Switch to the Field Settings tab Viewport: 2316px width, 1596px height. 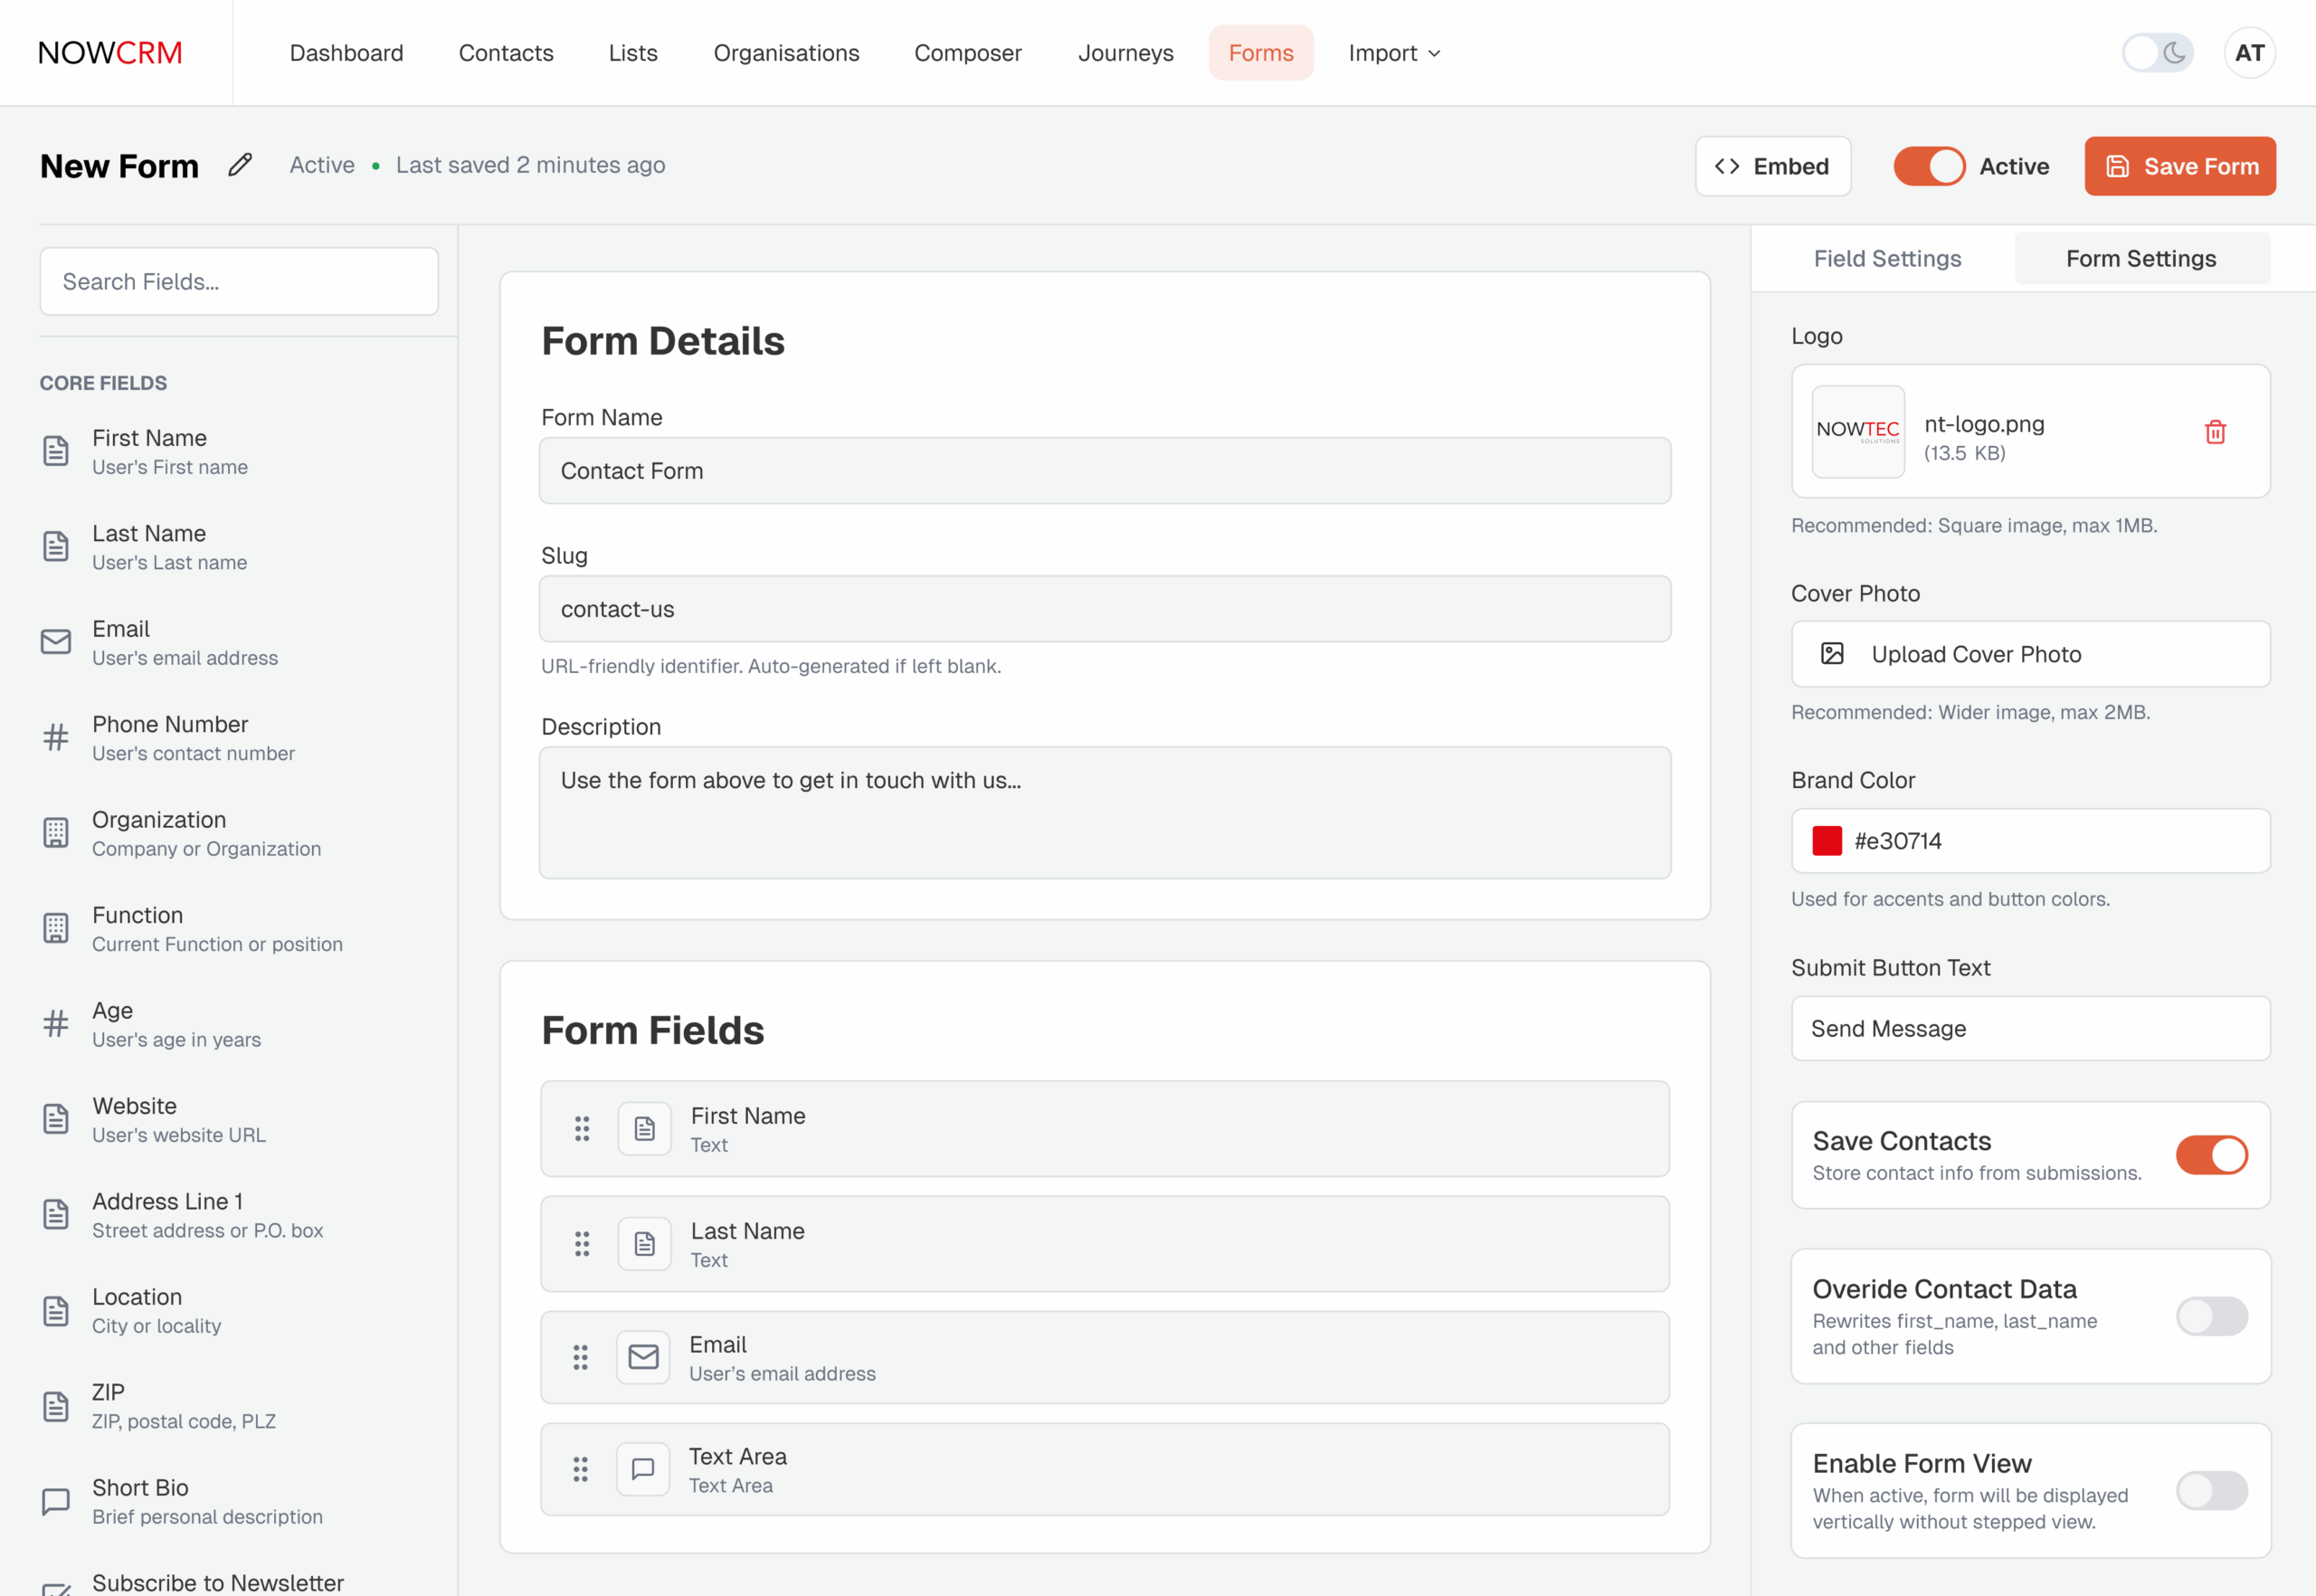point(1887,259)
